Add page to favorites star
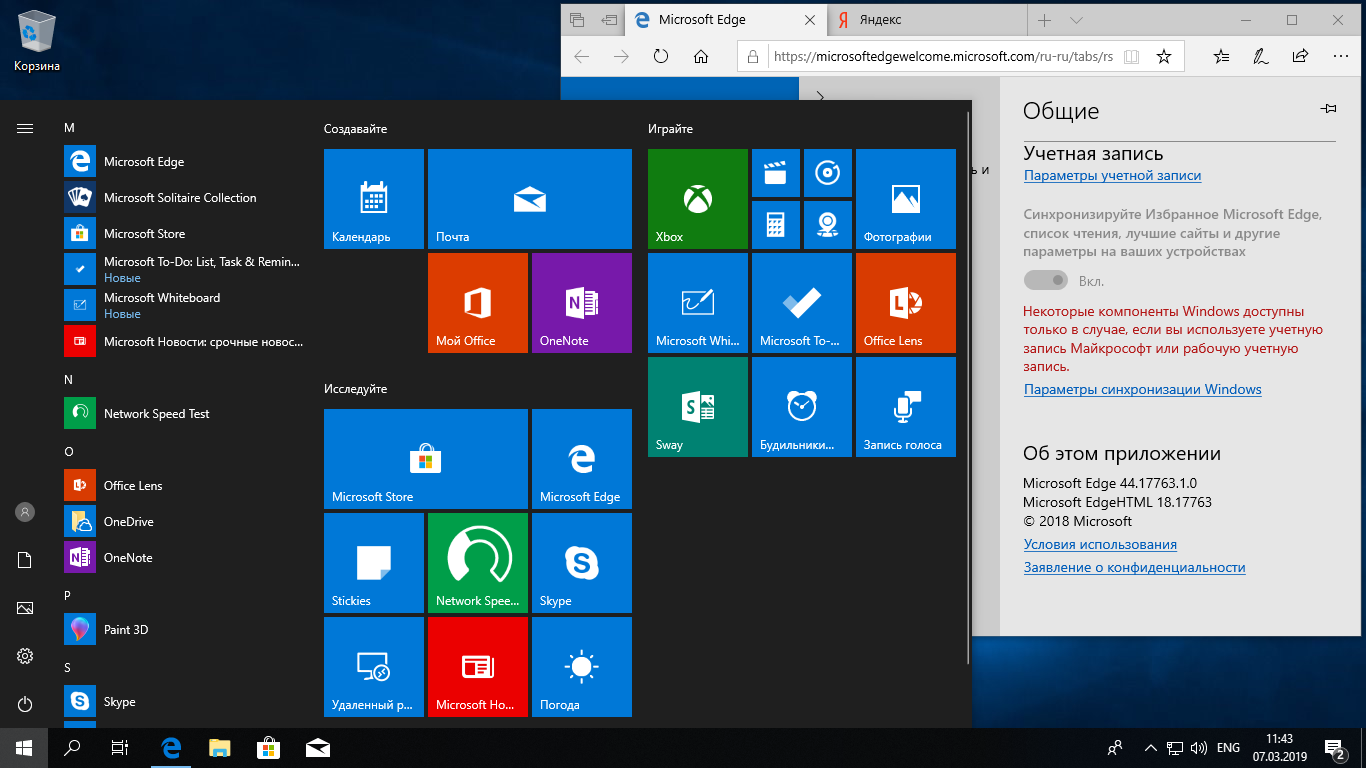The height and width of the screenshot is (768, 1366). (x=1164, y=57)
